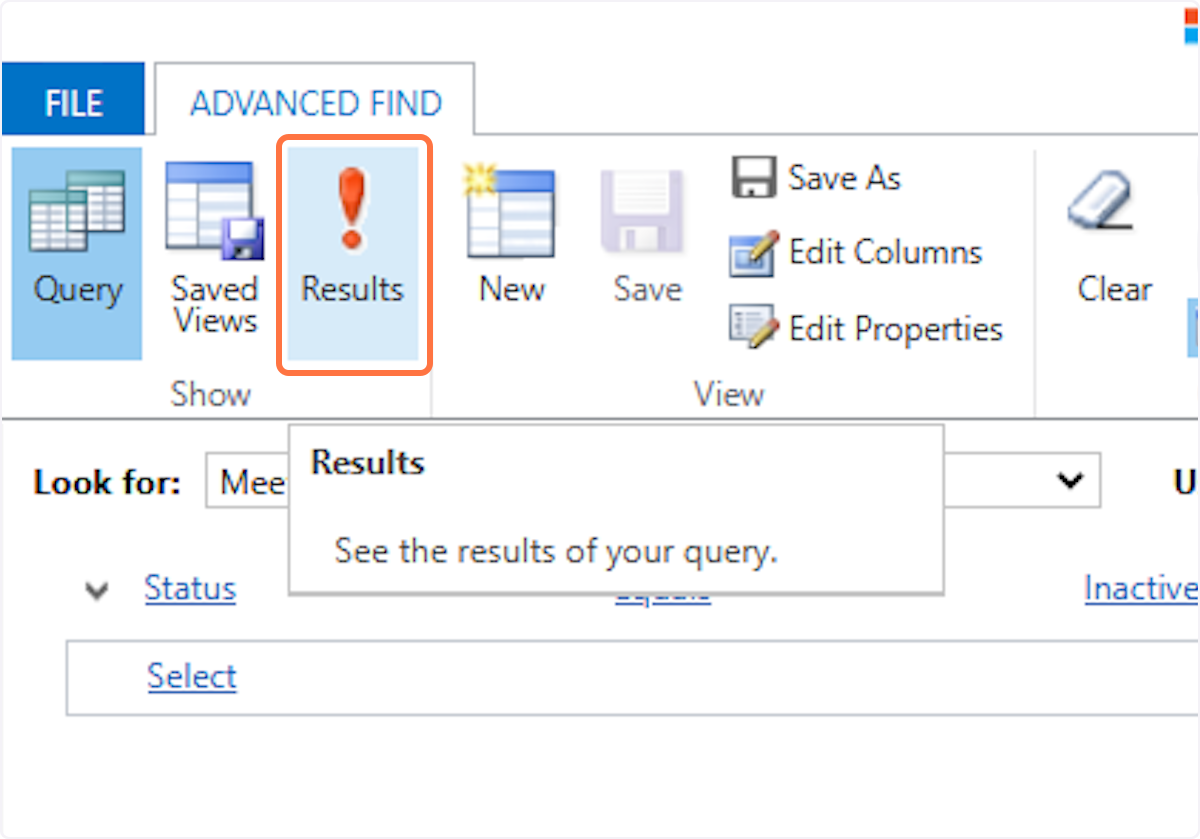Click the View group label
Screen dimensions: 1200x839
[x=729, y=394]
